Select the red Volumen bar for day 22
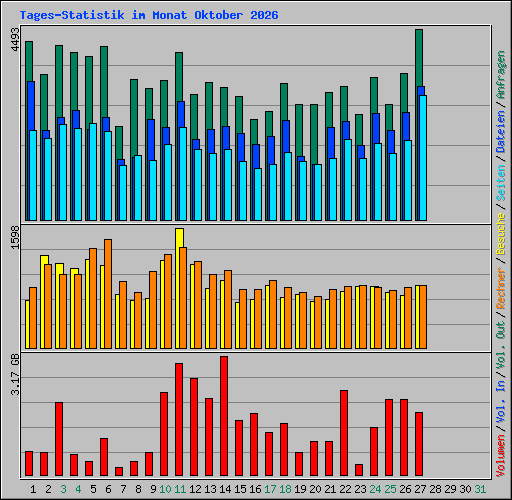512x500 pixels. click(344, 433)
